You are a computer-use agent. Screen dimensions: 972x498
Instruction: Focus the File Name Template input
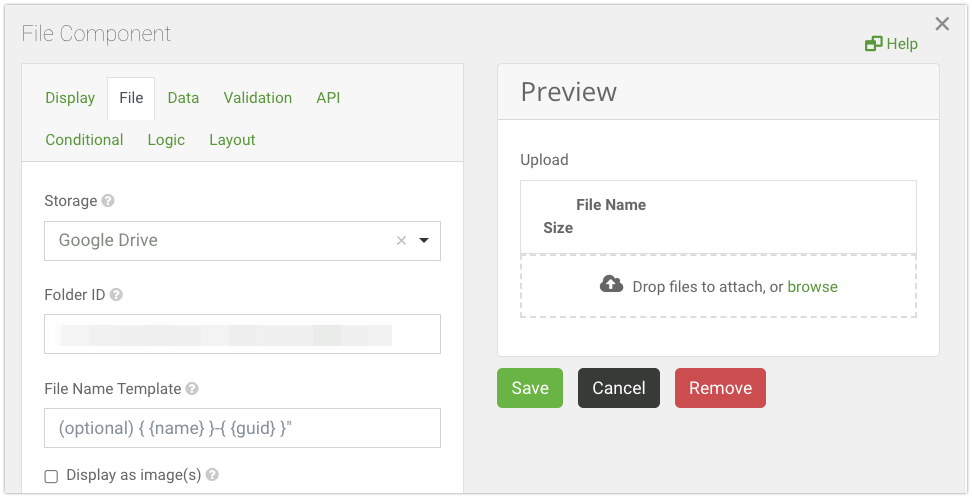(x=242, y=428)
